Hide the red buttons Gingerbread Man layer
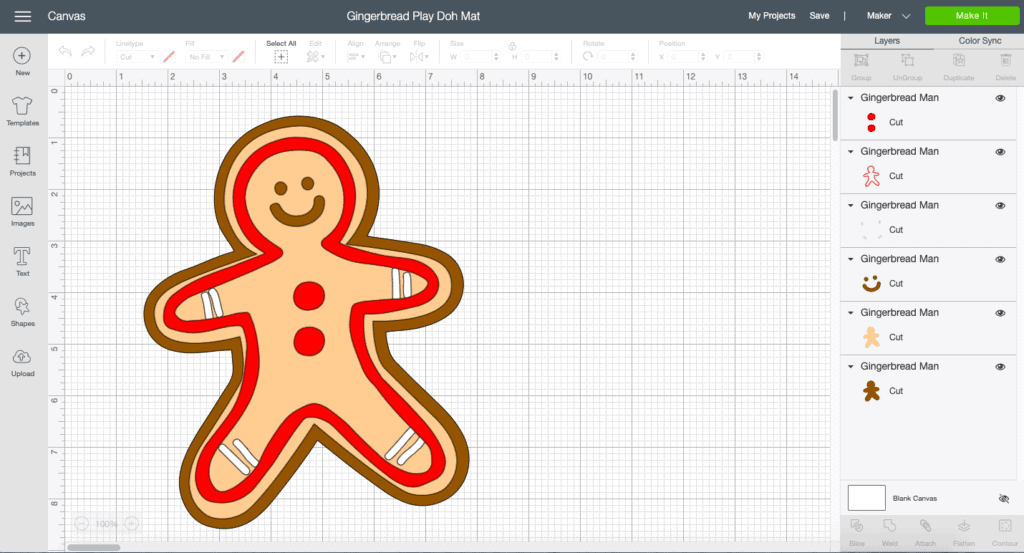This screenshot has width=1024, height=553. [1000, 98]
